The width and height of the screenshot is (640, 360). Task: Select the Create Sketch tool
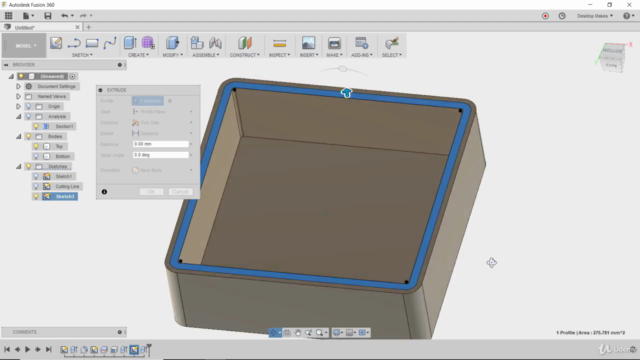click(56, 43)
